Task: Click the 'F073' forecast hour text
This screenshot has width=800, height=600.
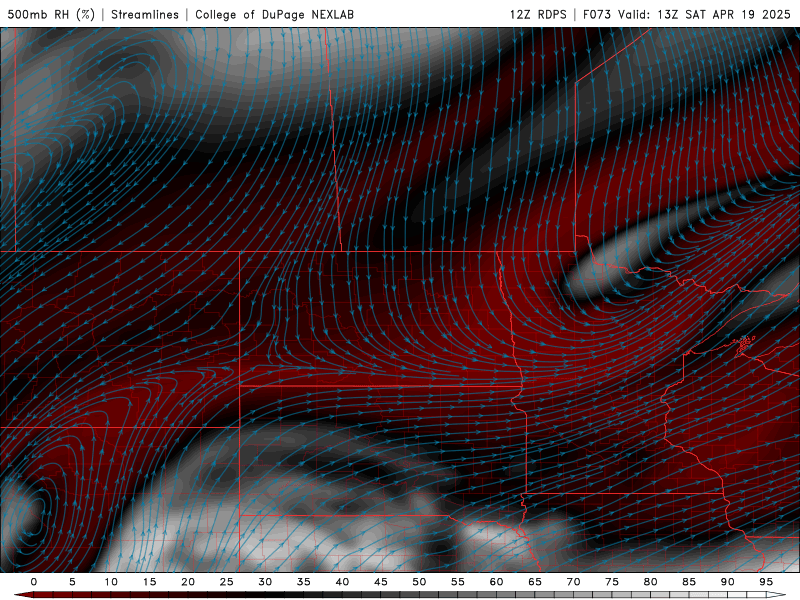Action: click(x=596, y=14)
